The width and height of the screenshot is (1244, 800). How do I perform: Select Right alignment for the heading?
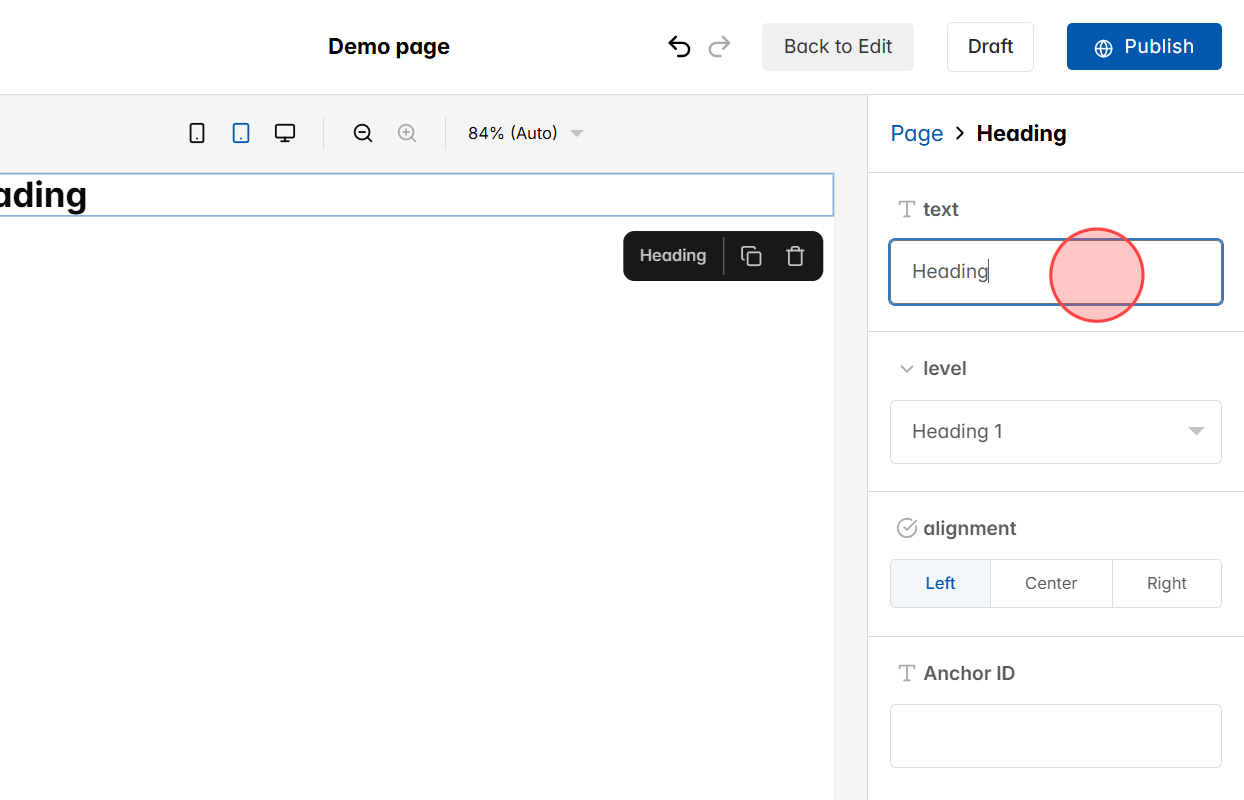click(x=1166, y=583)
